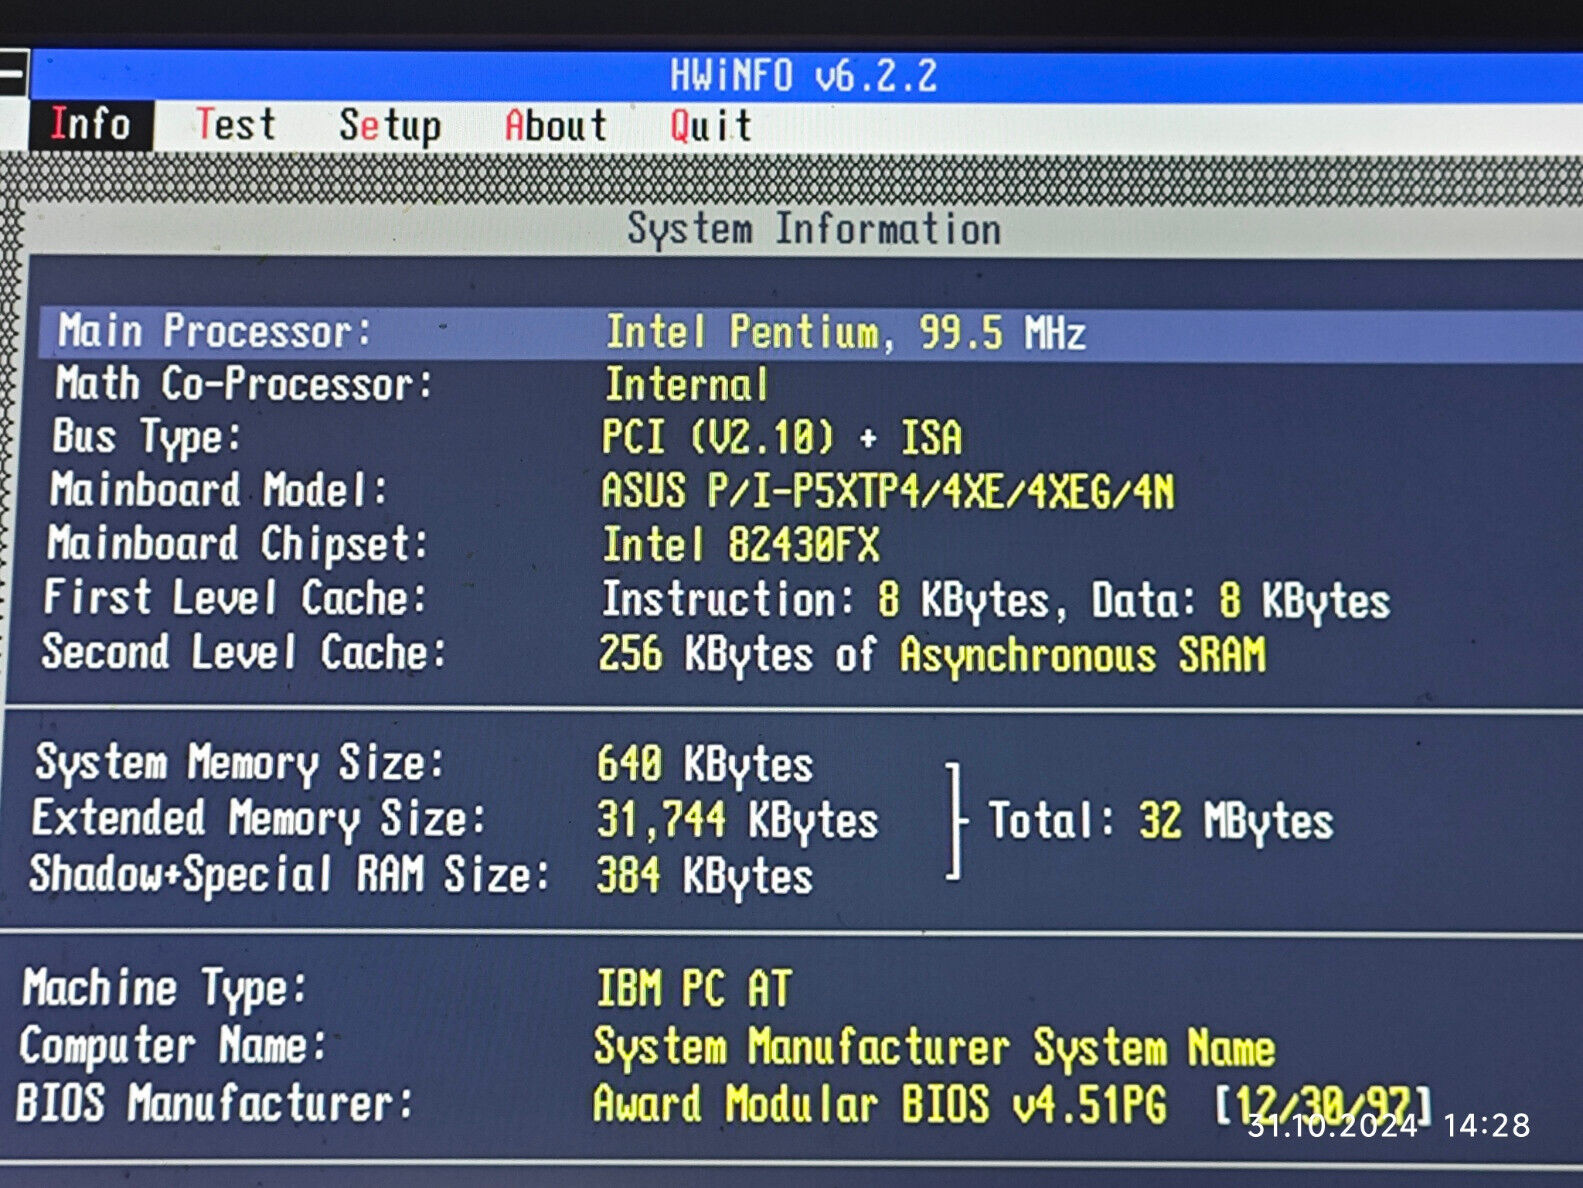Click the 'System Information' panel title
The width and height of the screenshot is (1583, 1188).
pos(814,229)
